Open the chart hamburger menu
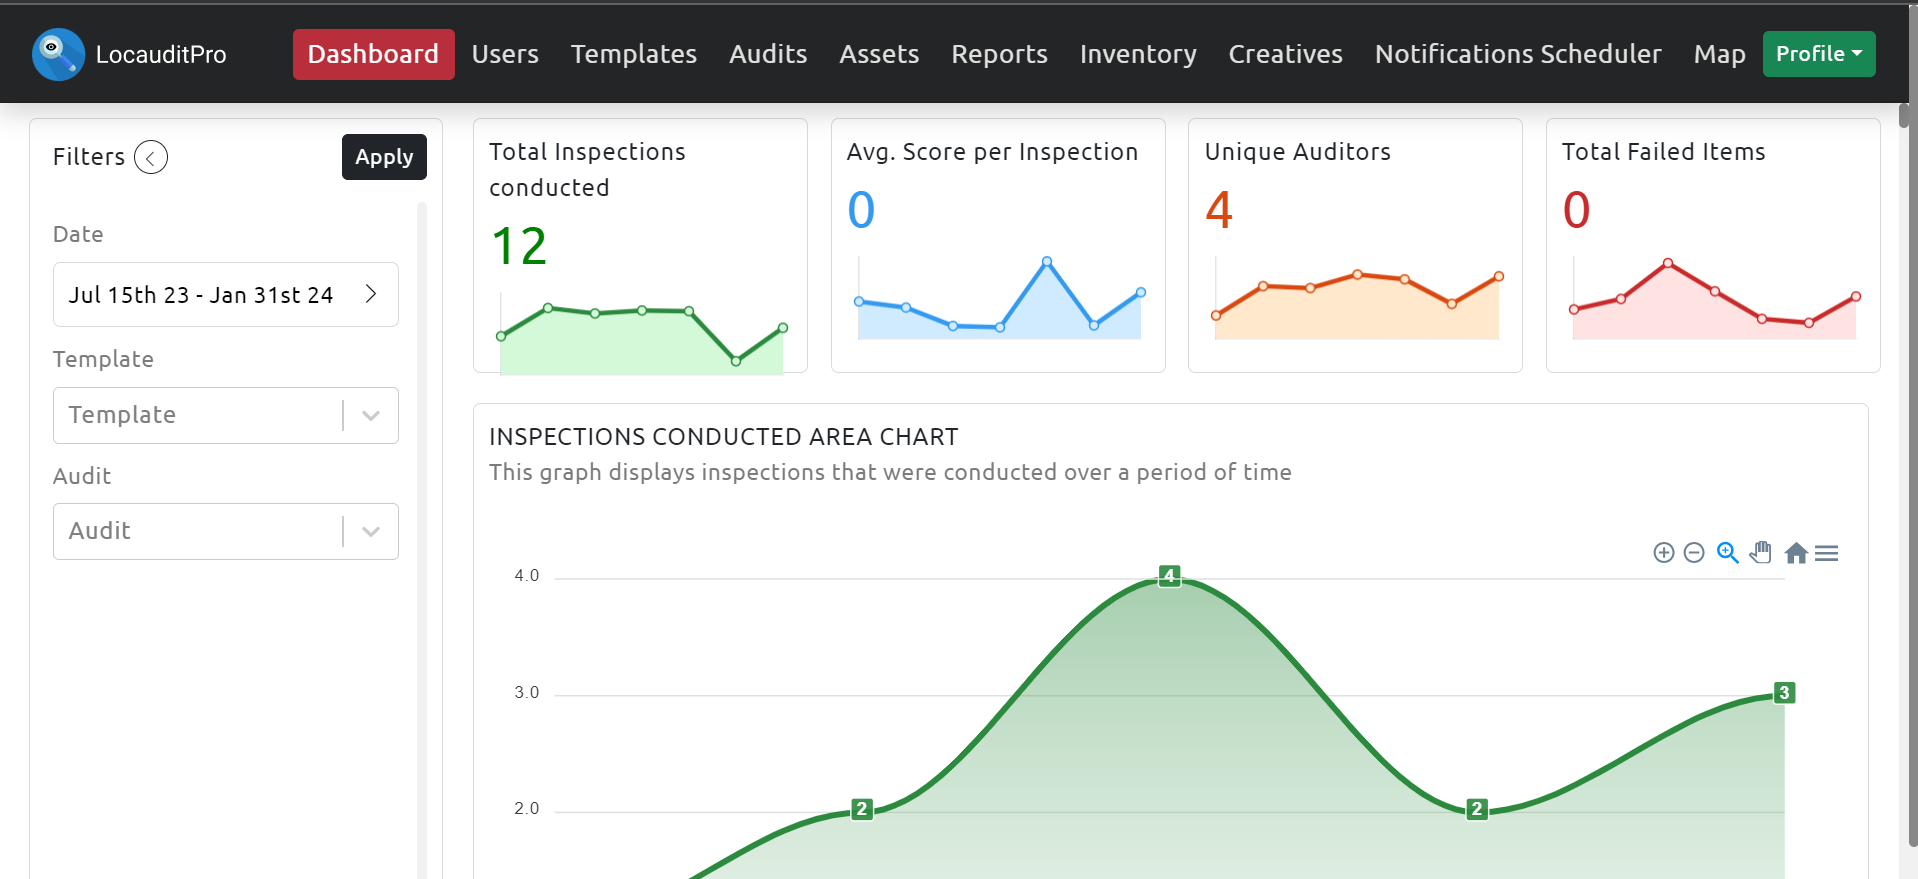The image size is (1918, 879). pos(1826,553)
